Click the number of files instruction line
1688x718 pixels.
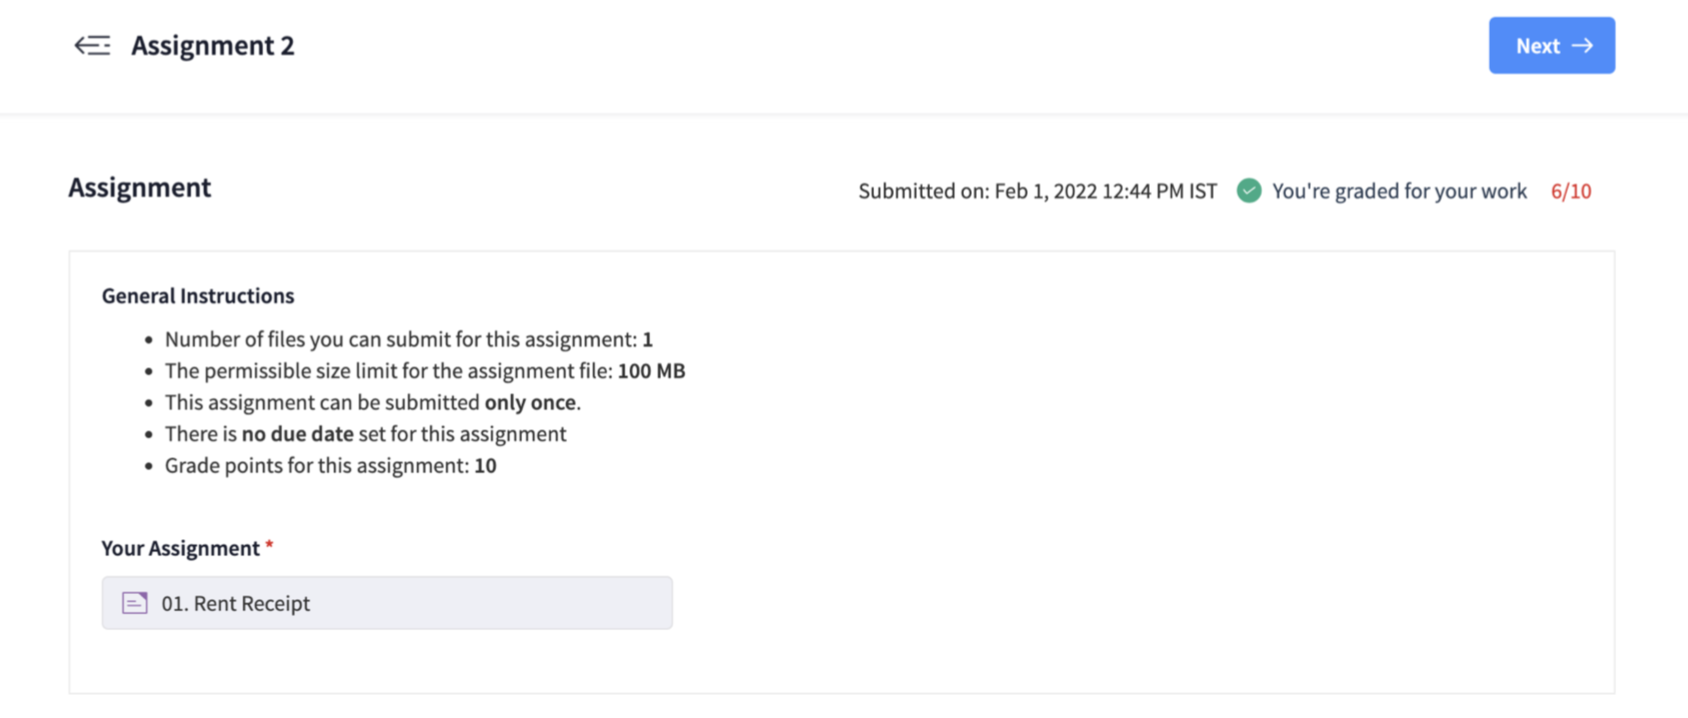coord(408,340)
